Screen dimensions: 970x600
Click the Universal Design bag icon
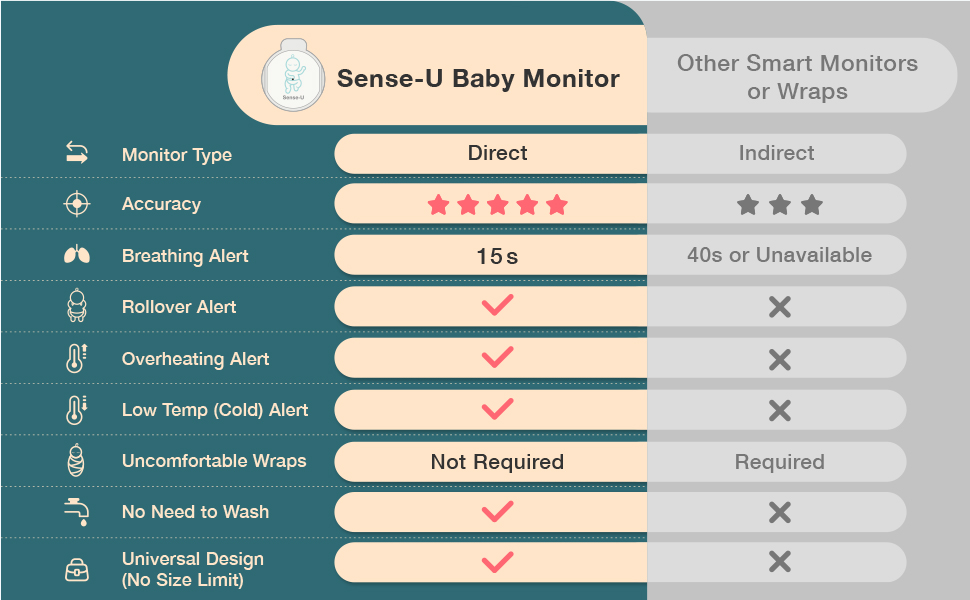click(x=77, y=569)
